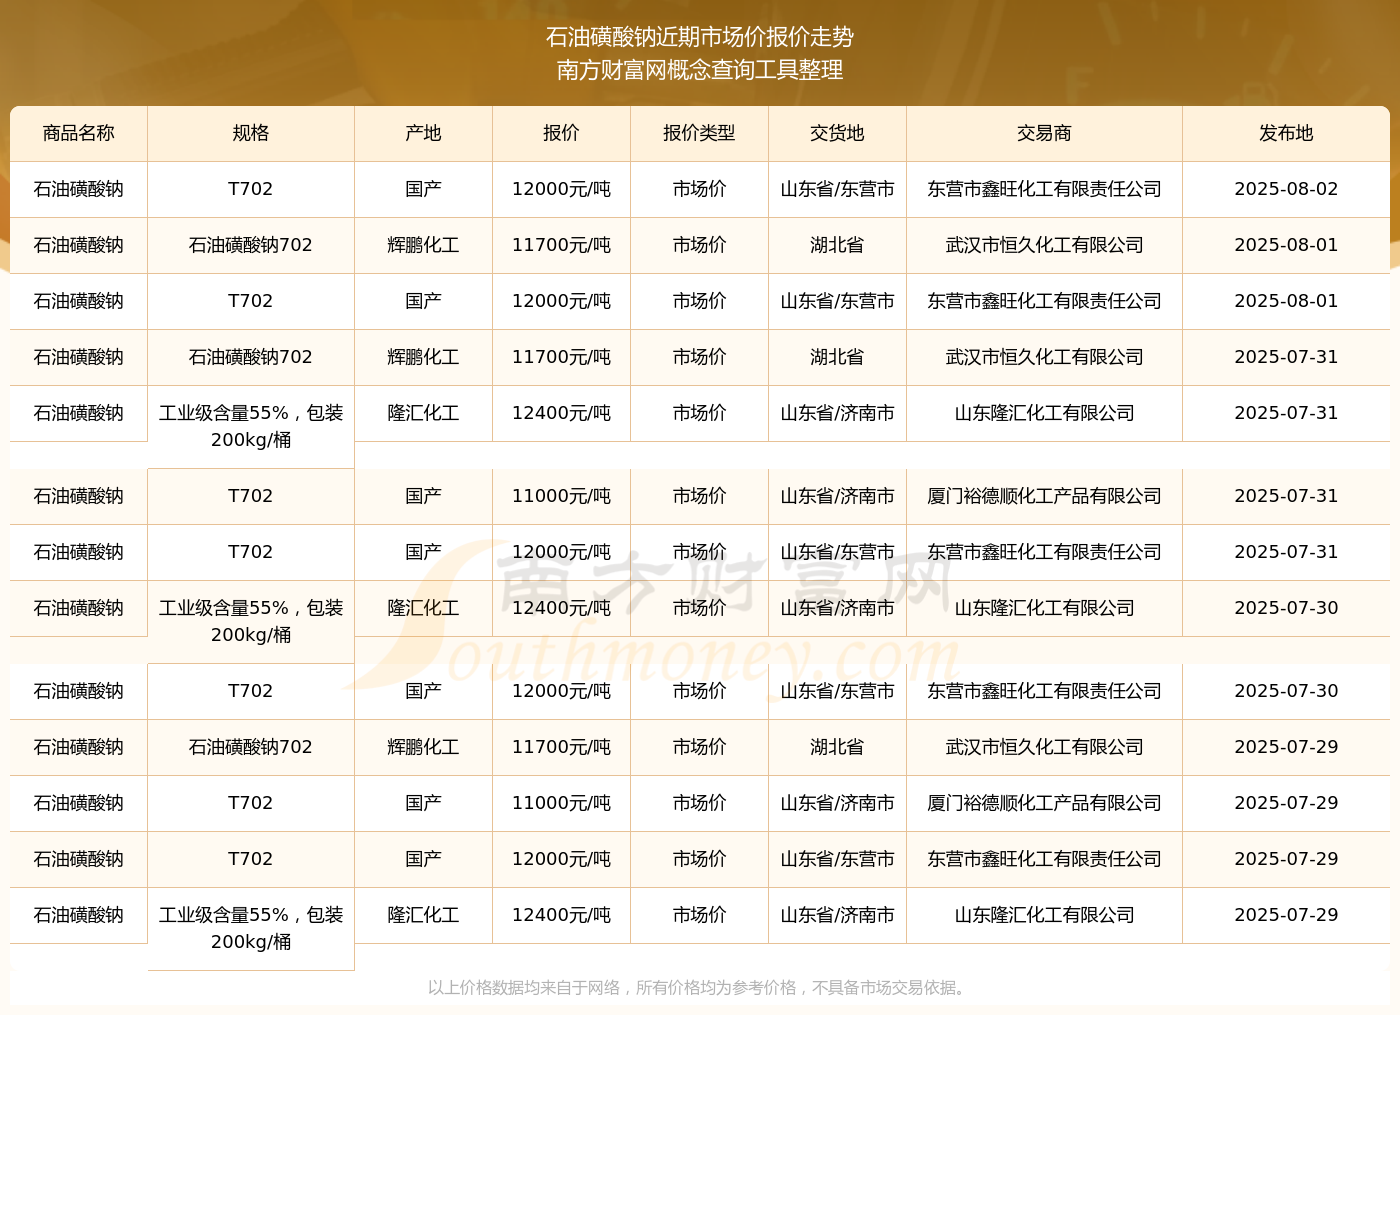The width and height of the screenshot is (1400, 1205).
Task: Click 东营市鑫旺化工有限责任公司 in the 2025-07-30 row
Action: [x=1044, y=691]
